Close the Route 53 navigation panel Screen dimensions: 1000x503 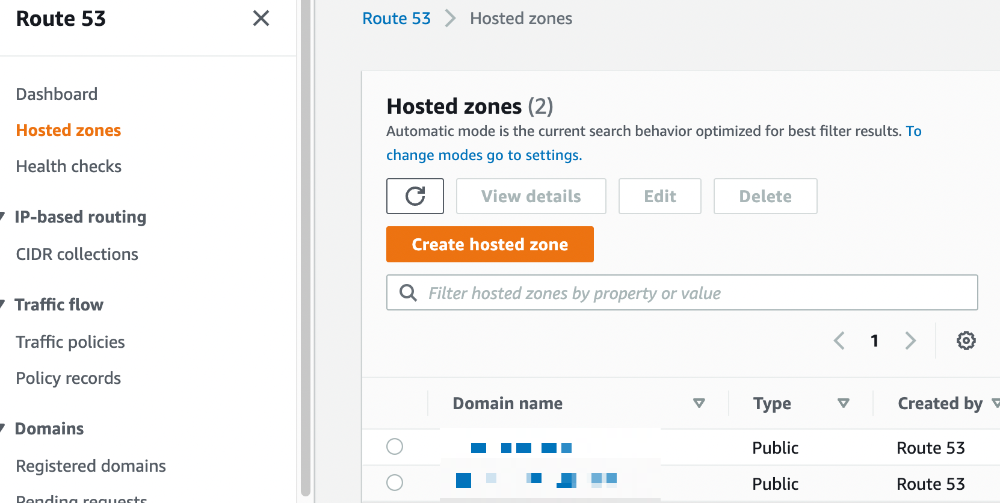click(x=261, y=18)
